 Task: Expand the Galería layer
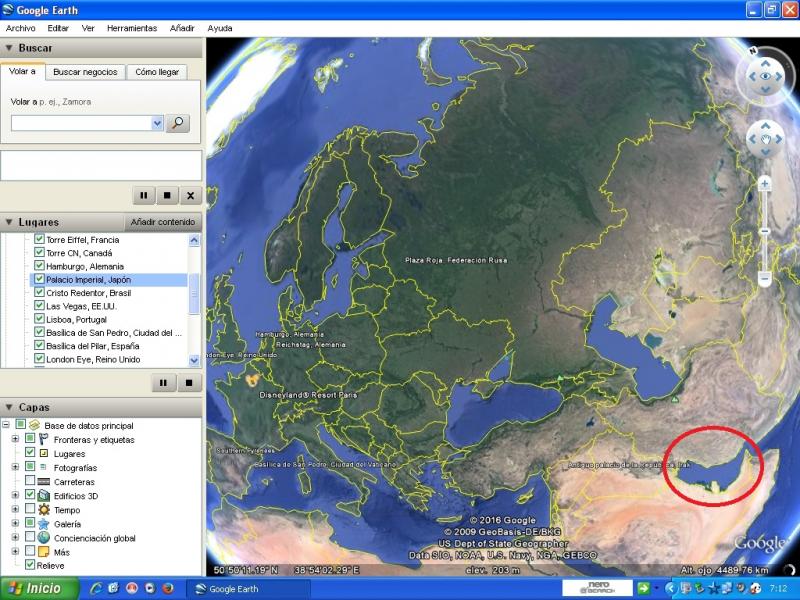[x=15, y=523]
